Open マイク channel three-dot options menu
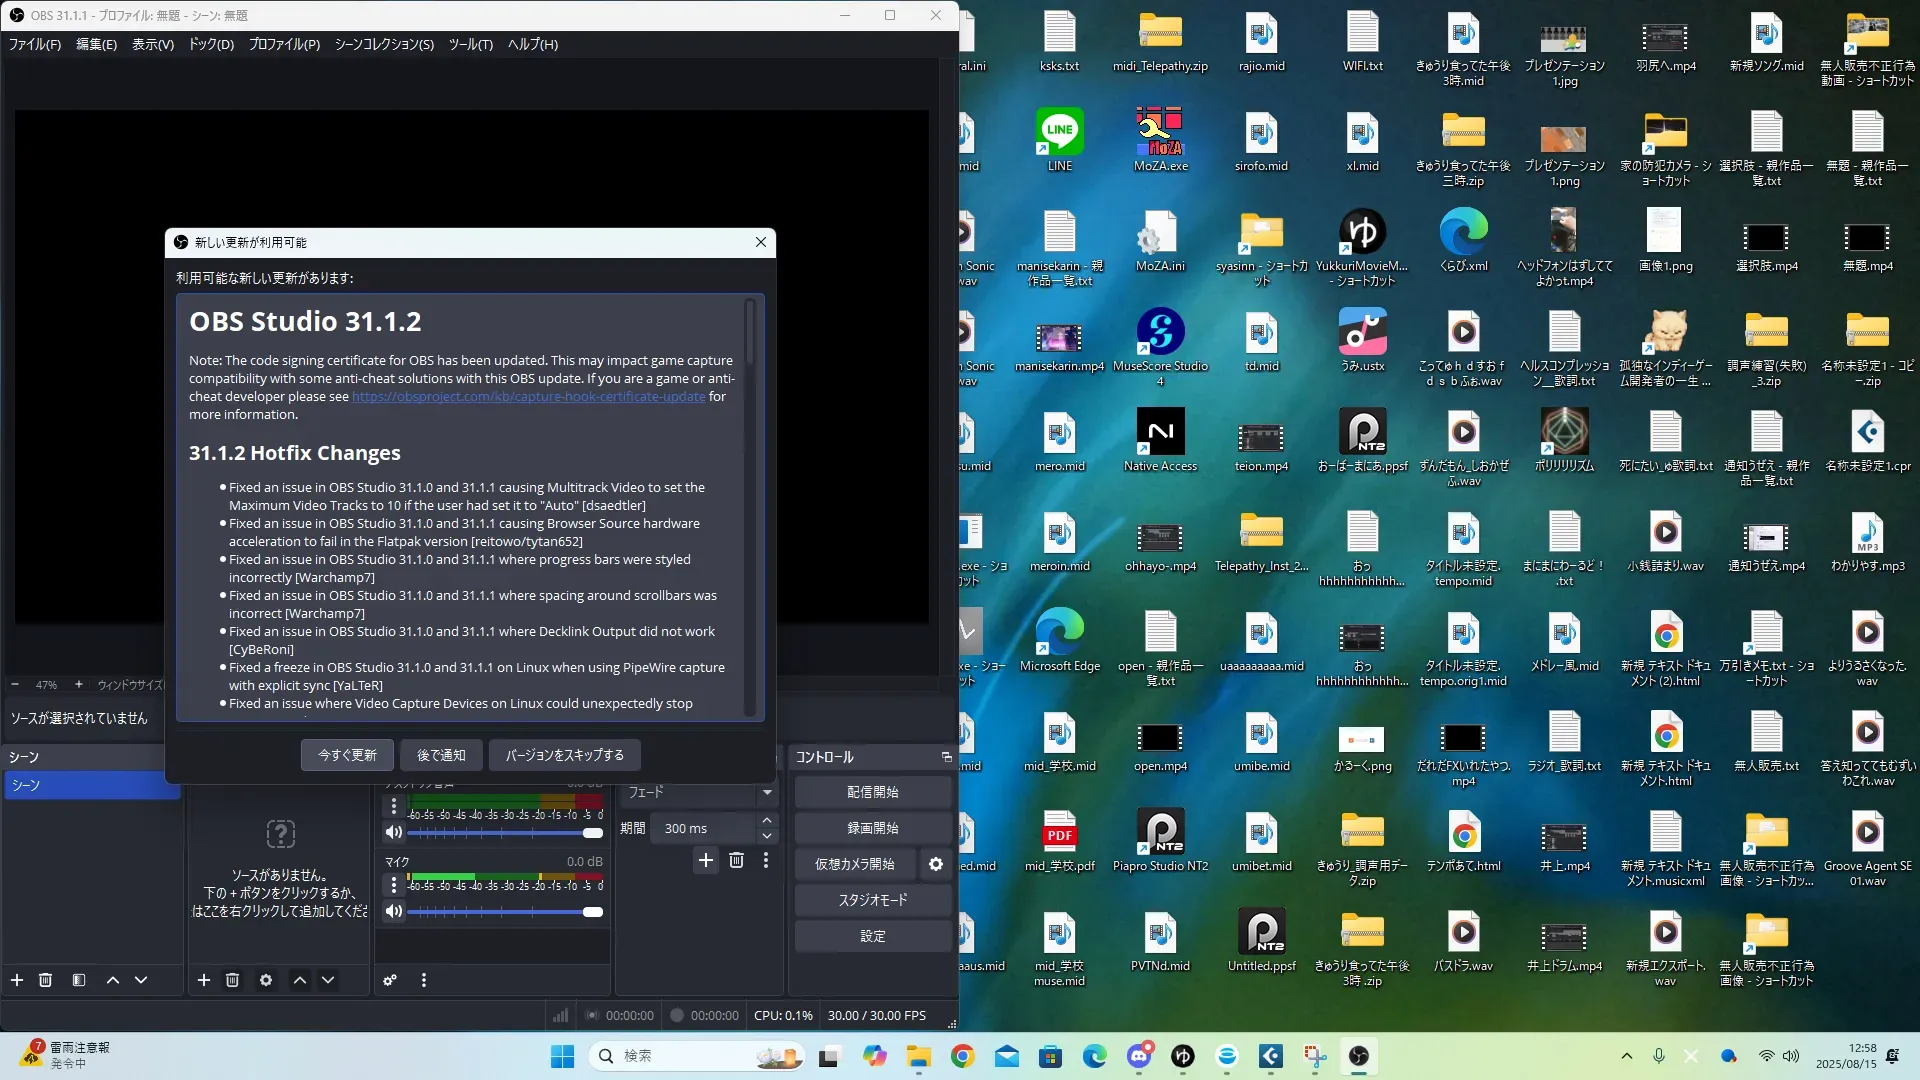 tap(394, 885)
